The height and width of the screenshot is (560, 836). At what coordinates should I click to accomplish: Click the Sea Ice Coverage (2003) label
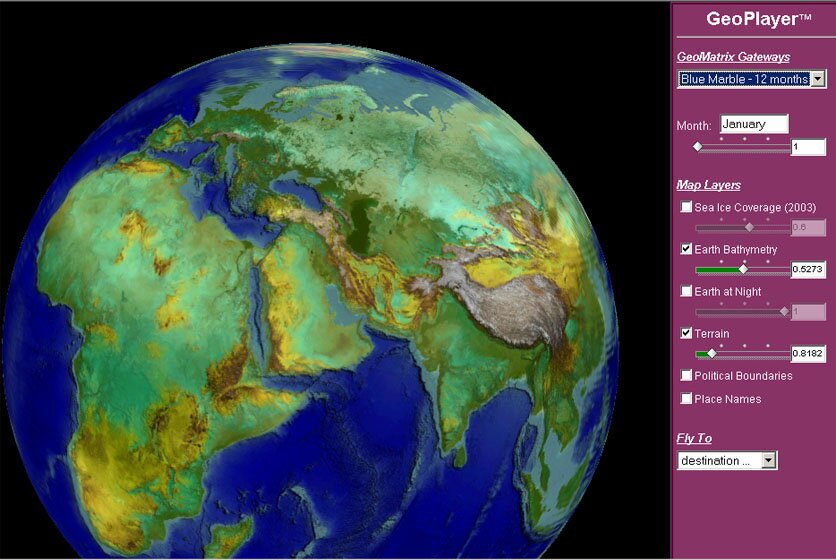(755, 207)
